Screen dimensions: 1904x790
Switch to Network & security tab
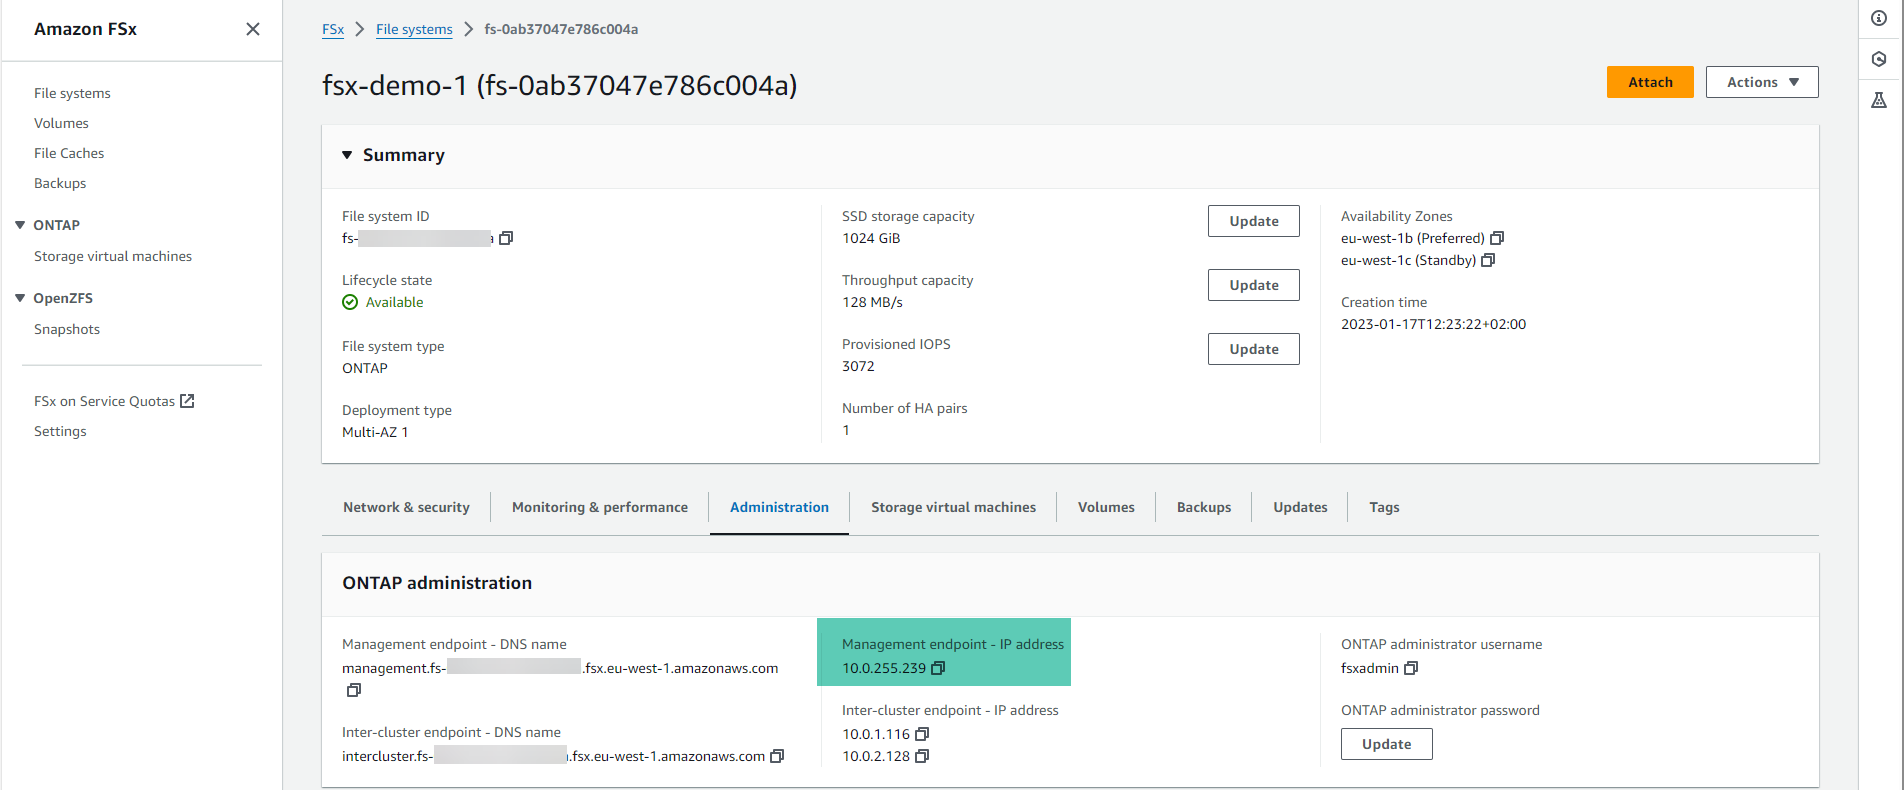(x=406, y=507)
